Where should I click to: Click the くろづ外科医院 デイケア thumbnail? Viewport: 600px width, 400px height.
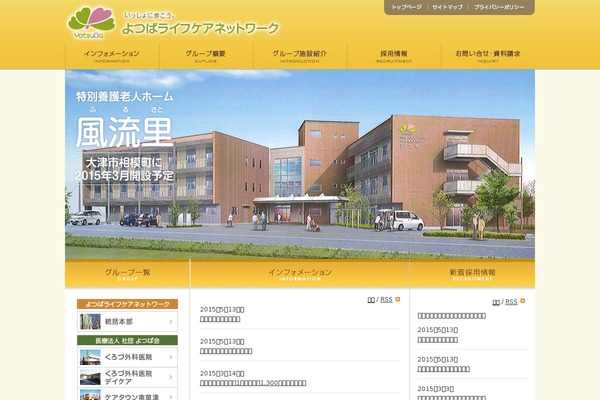[90, 377]
